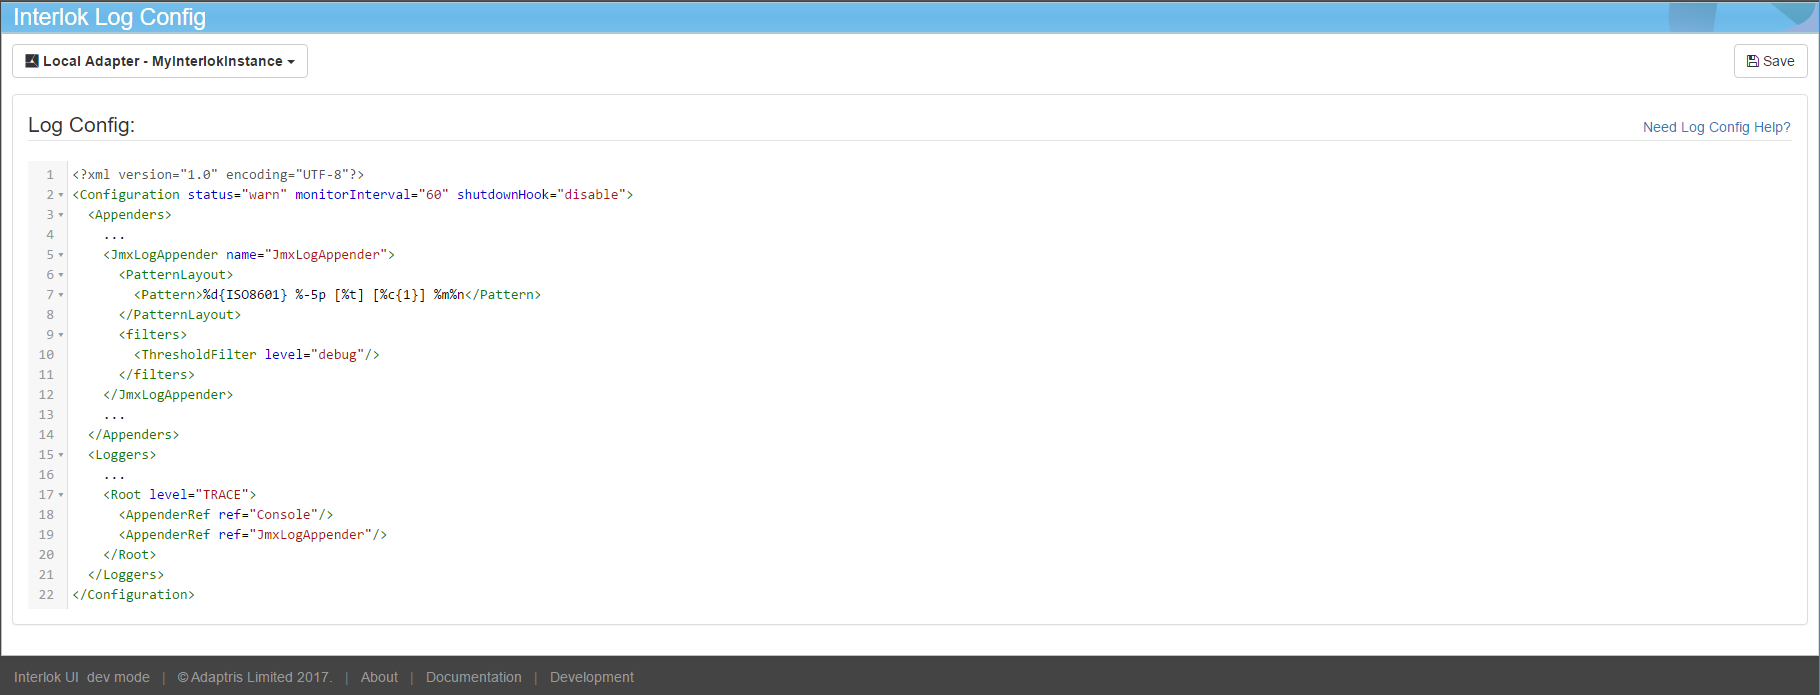Click the floppy disk icon on Save

pyautogui.click(x=1752, y=61)
